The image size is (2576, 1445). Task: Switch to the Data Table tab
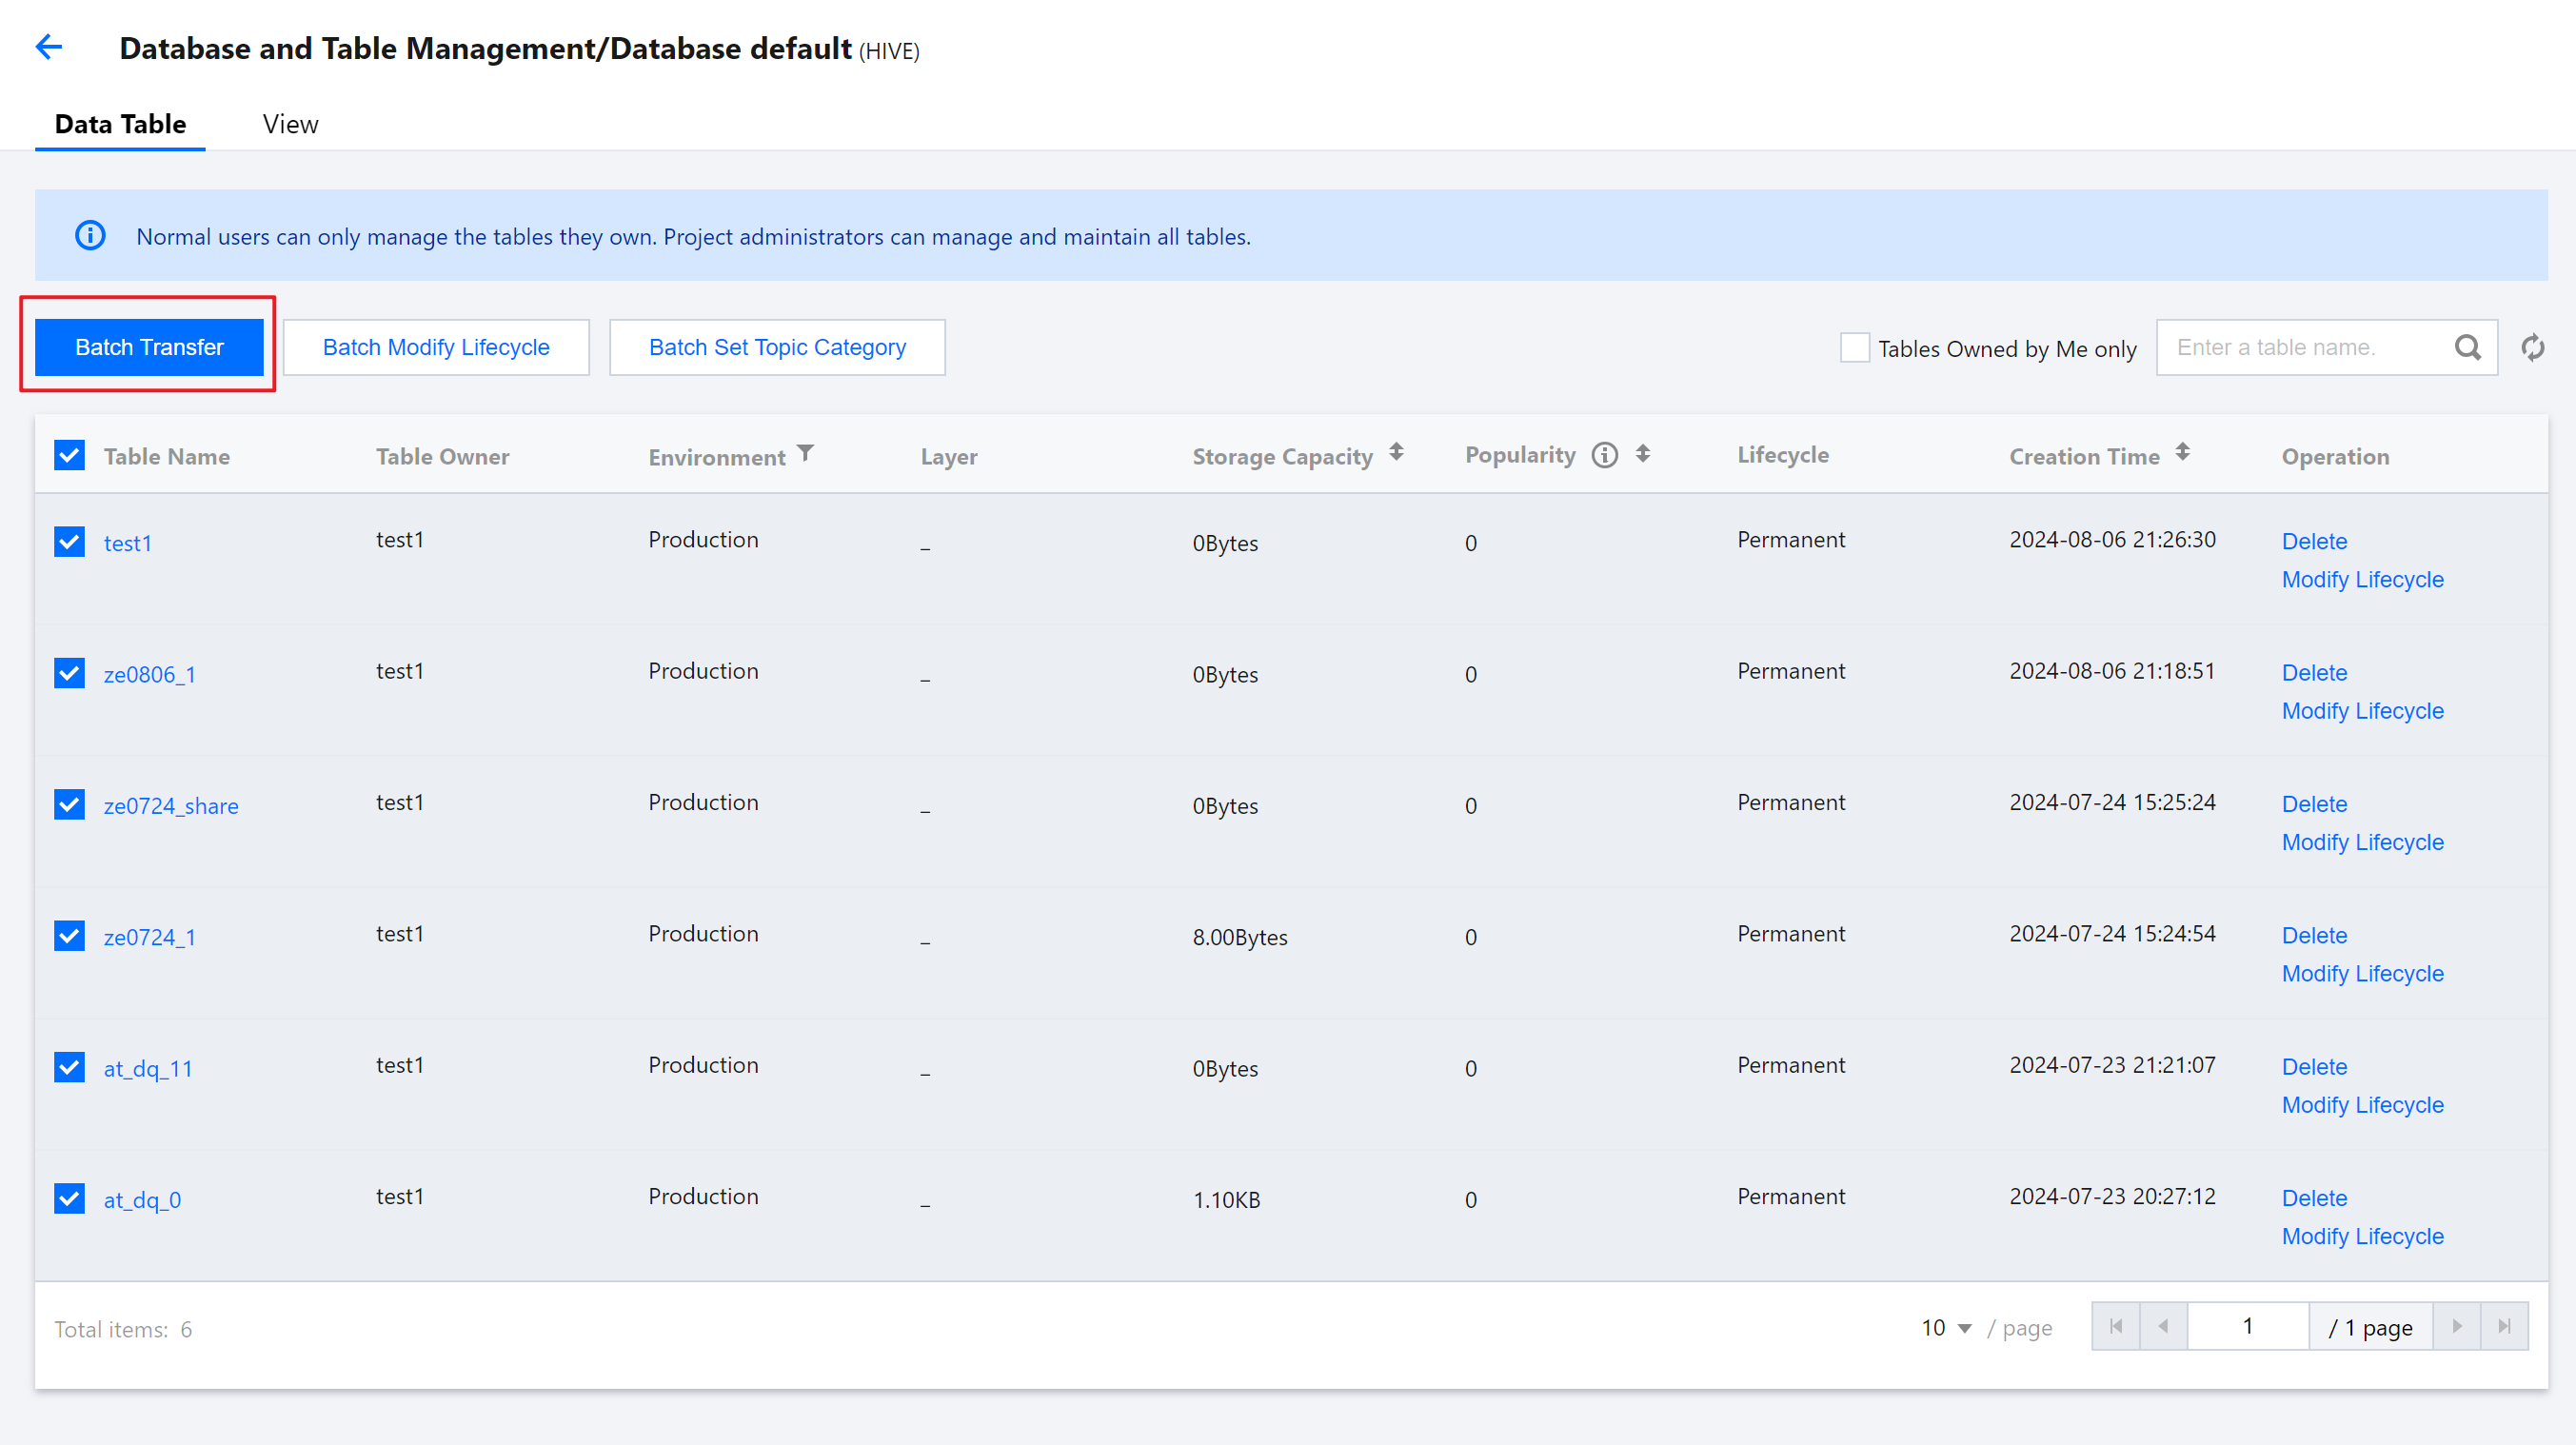(120, 124)
